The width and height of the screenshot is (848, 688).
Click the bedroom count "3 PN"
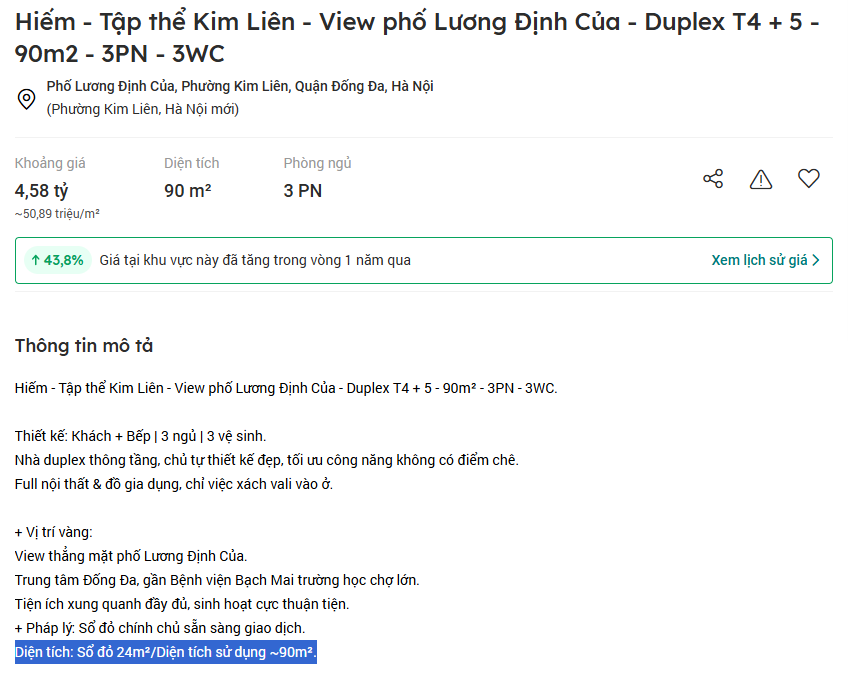(x=303, y=190)
